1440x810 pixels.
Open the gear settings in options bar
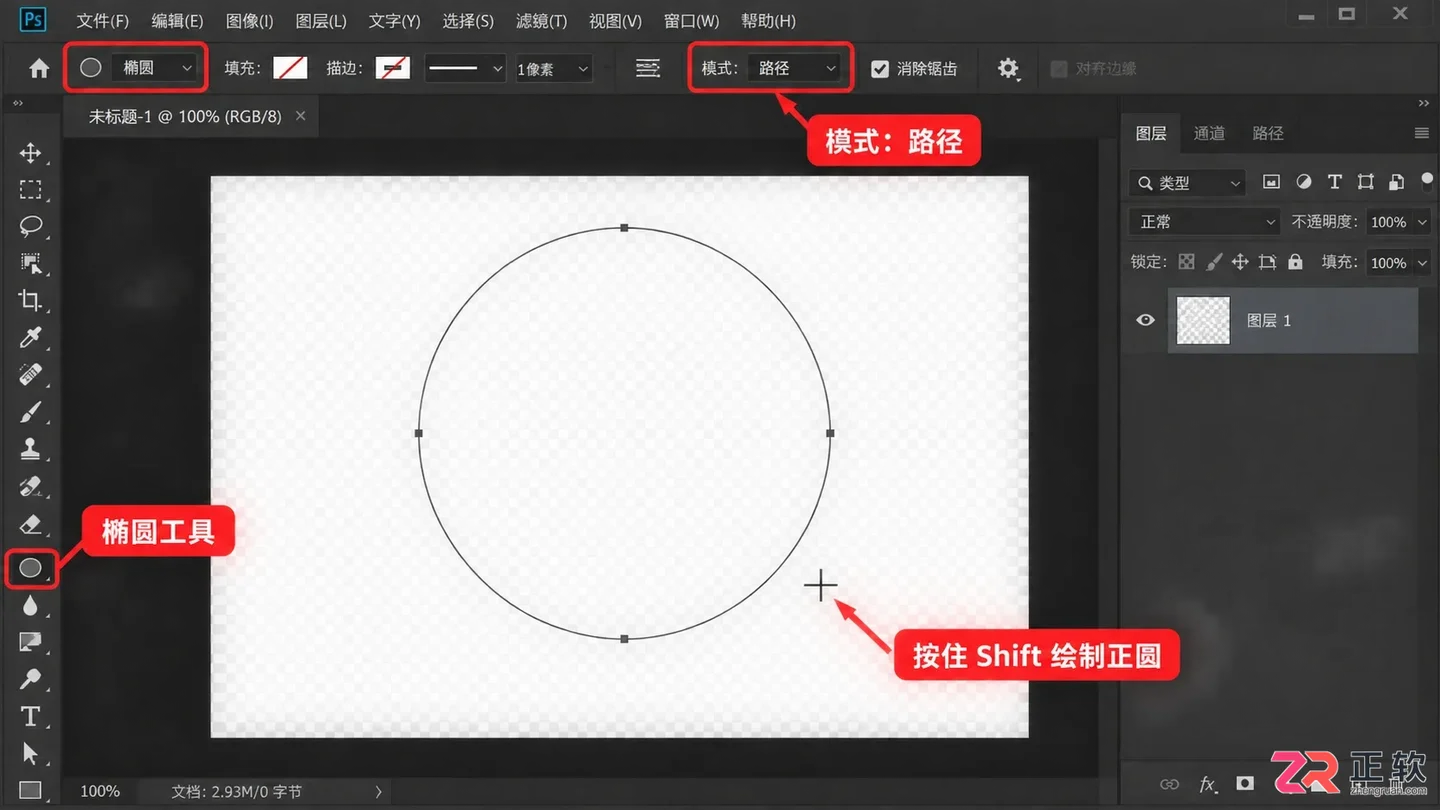point(1008,68)
